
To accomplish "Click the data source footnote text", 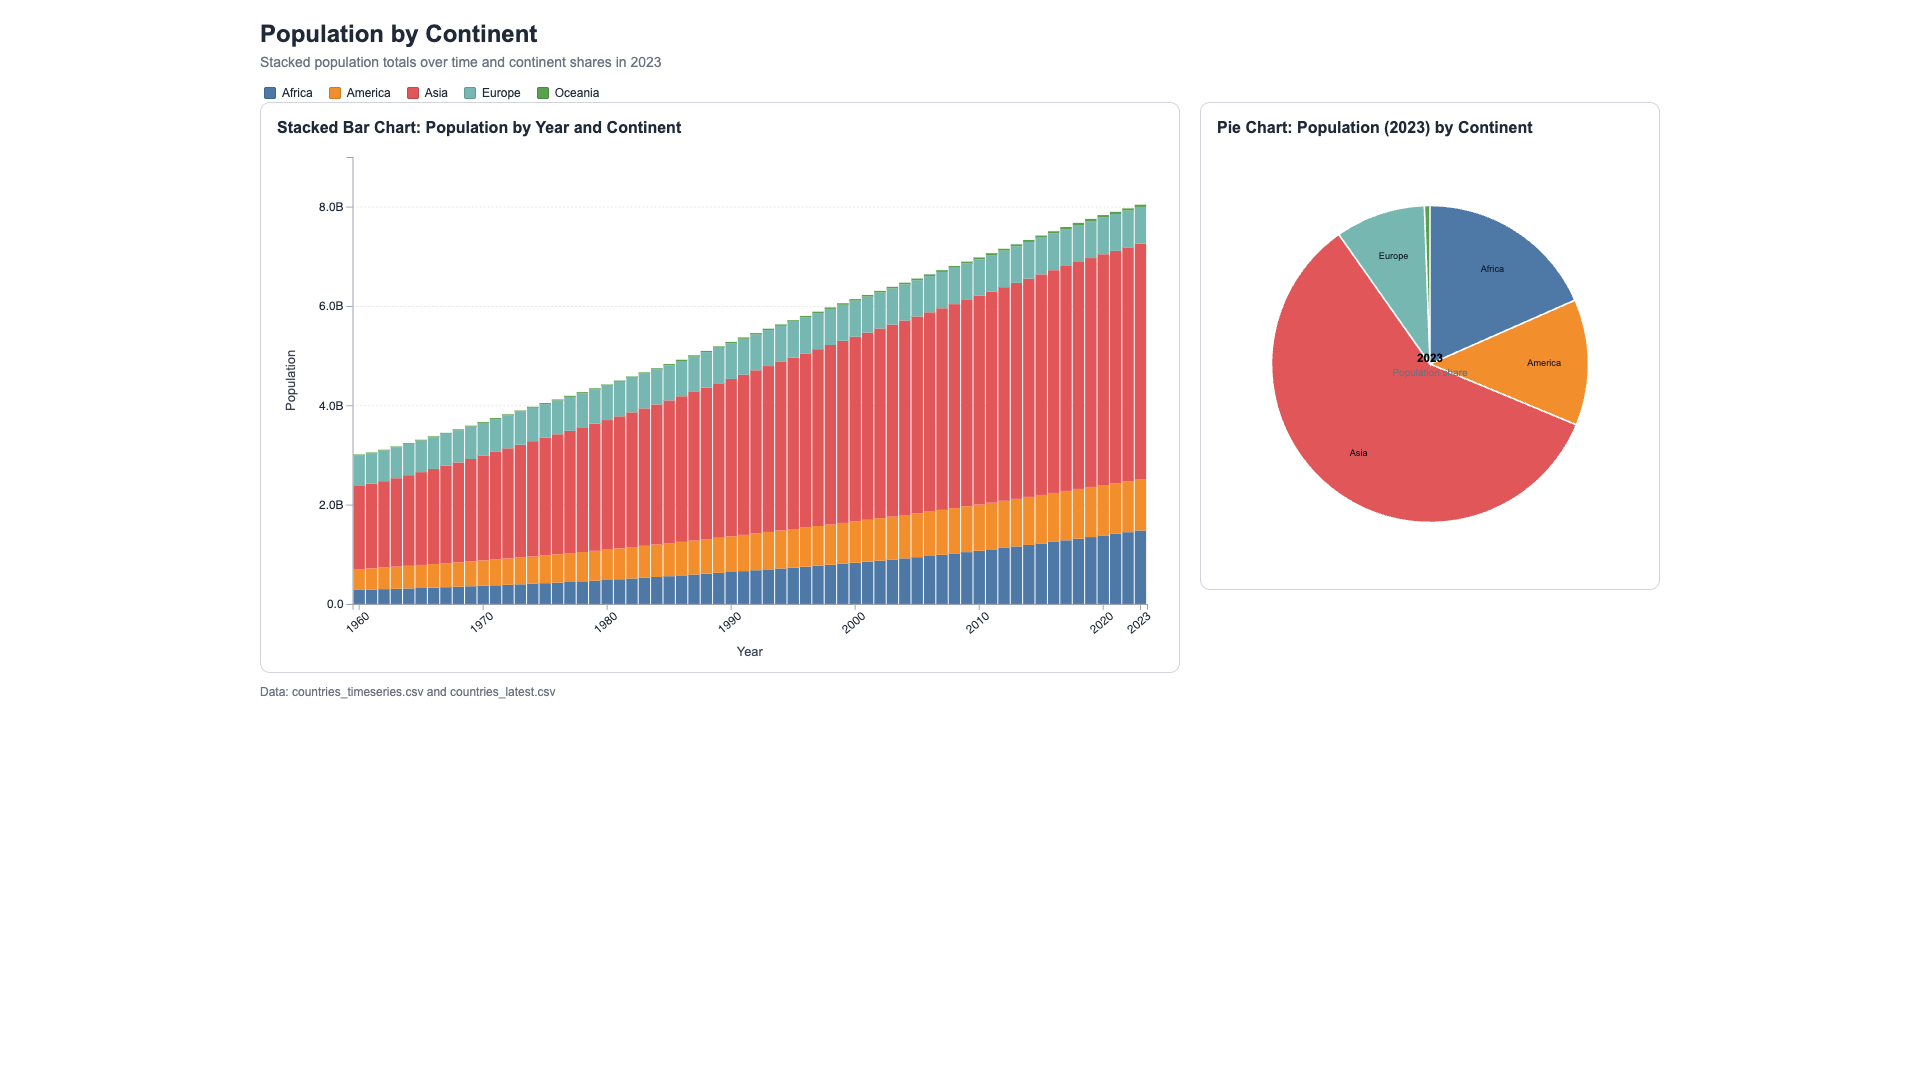I will [408, 692].
